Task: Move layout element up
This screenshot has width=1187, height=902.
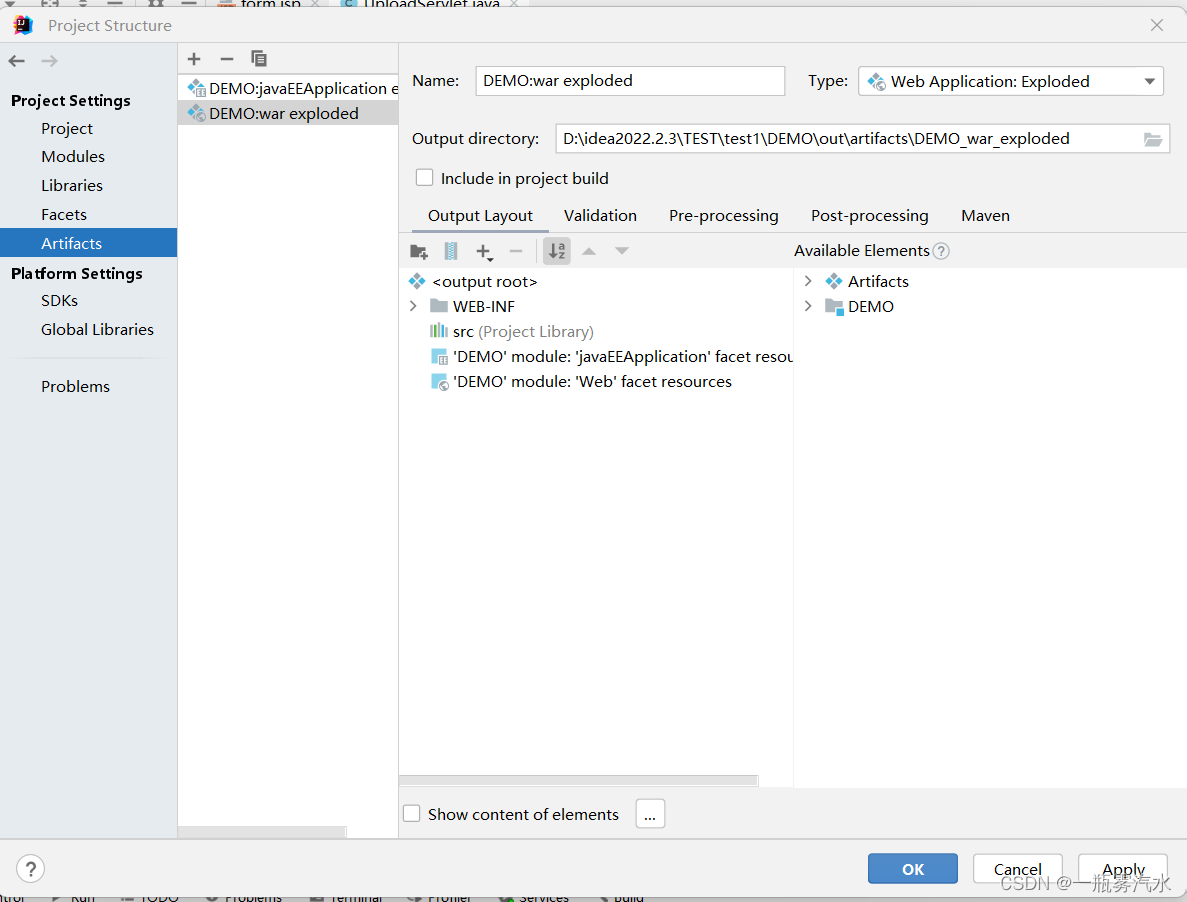Action: point(589,251)
